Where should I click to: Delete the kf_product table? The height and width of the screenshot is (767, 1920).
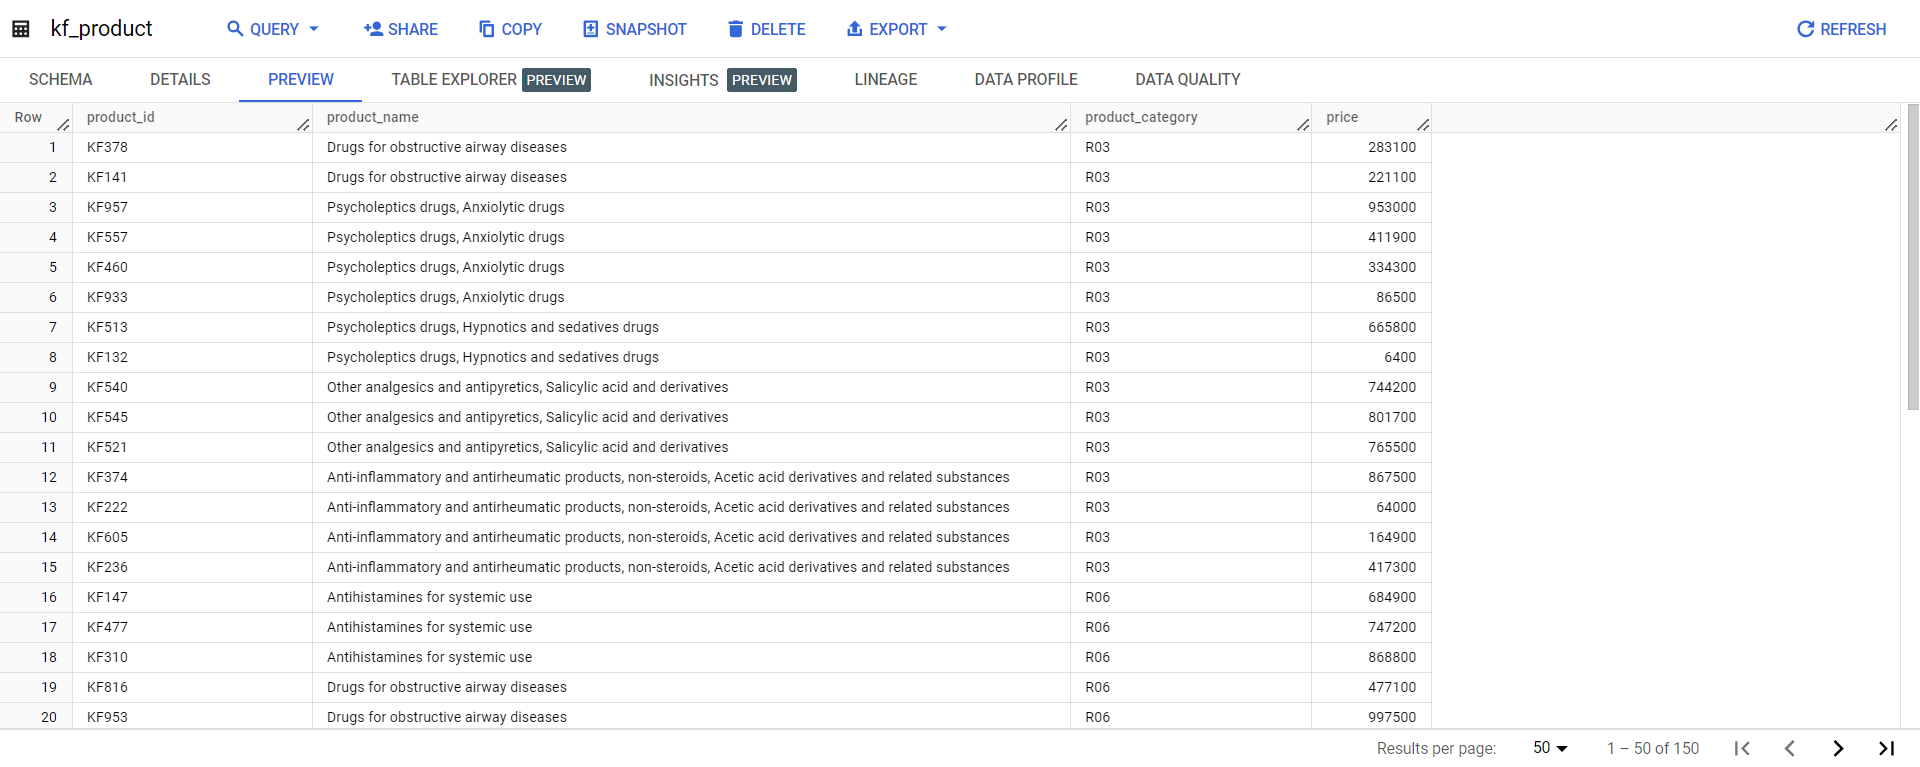(x=766, y=29)
